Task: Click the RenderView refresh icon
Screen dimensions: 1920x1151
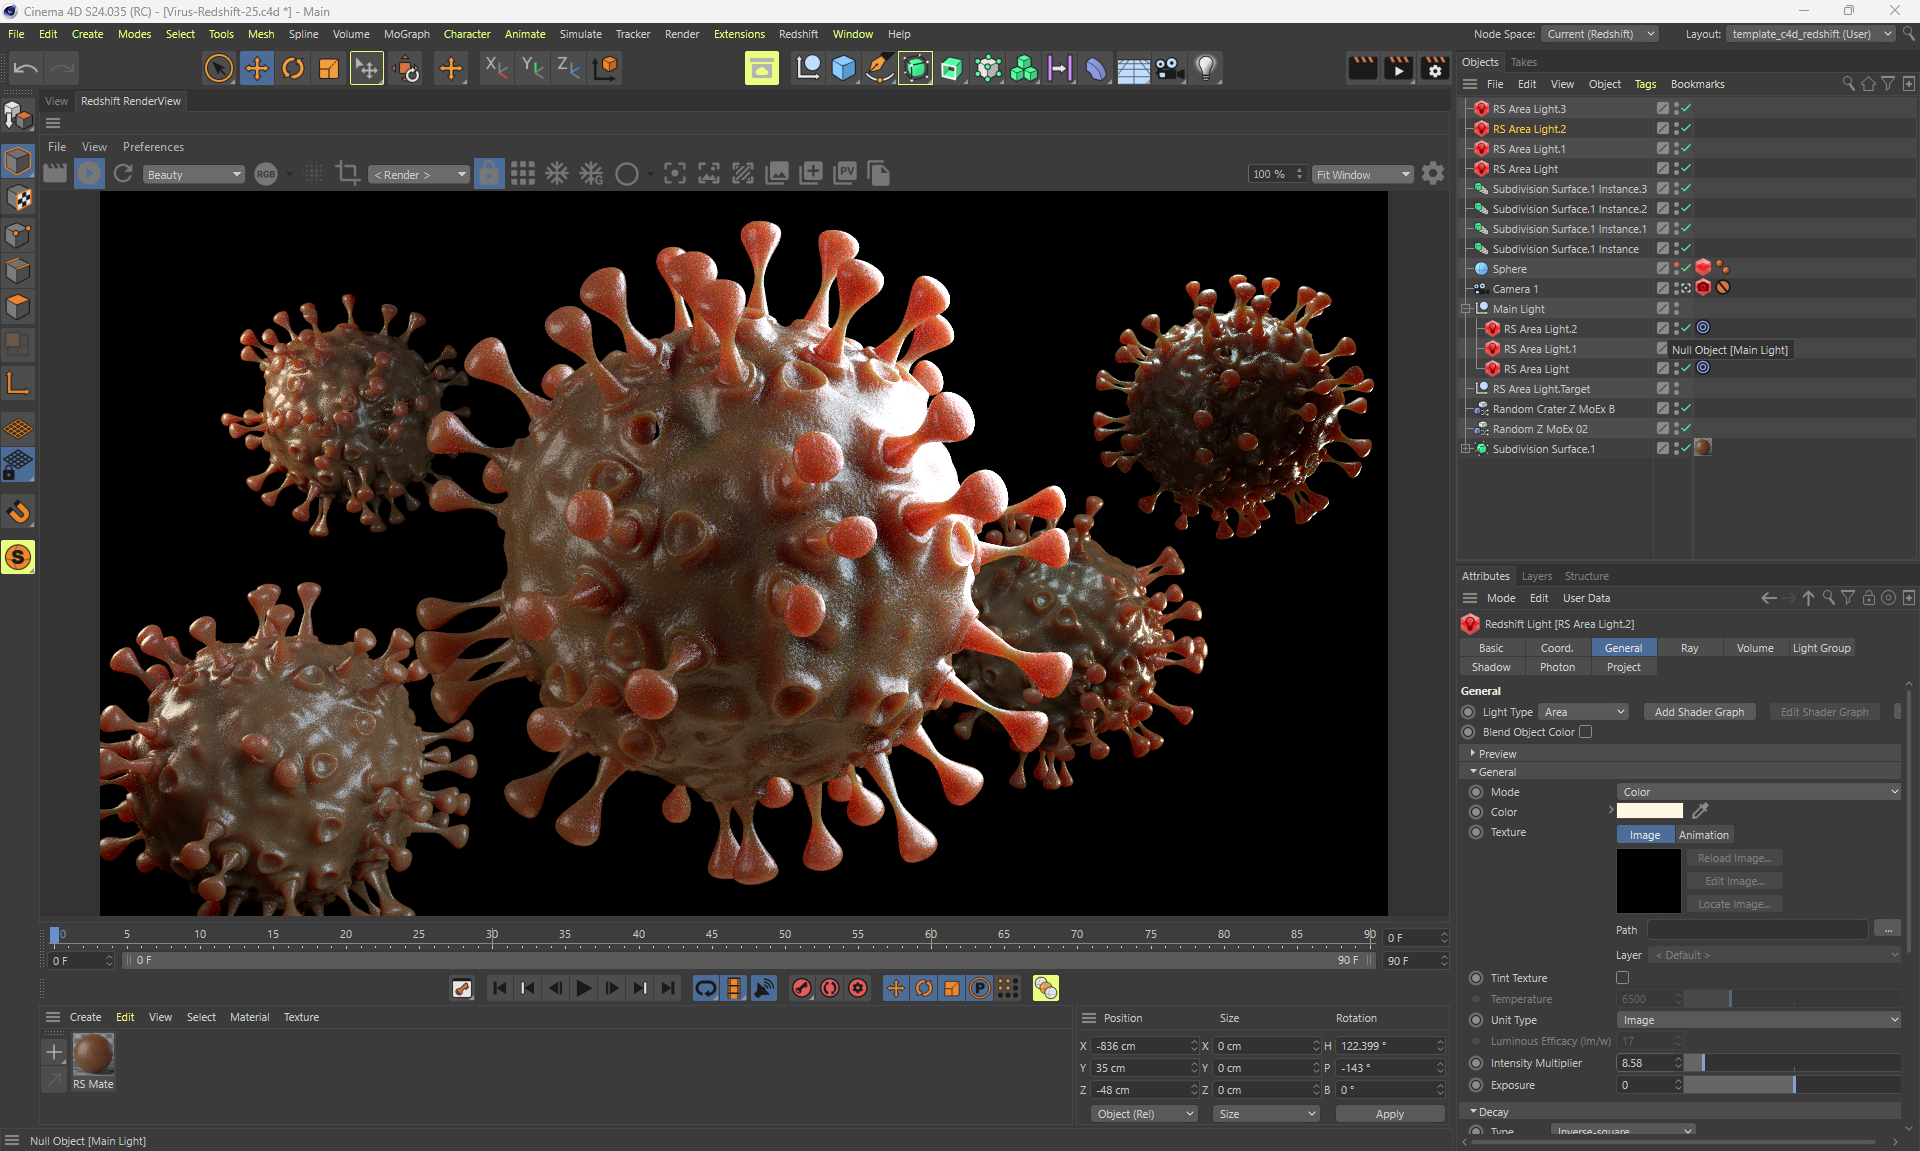Action: coord(123,174)
